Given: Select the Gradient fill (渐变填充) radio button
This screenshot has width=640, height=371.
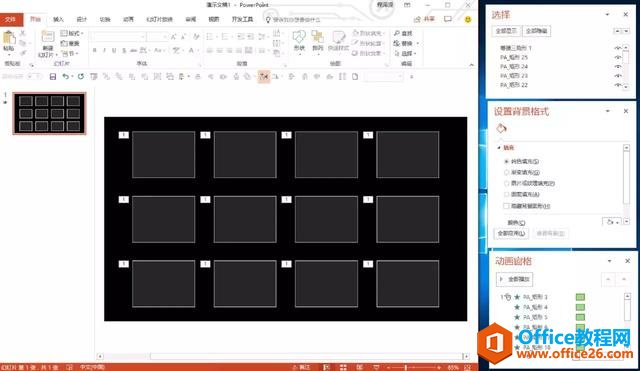Looking at the screenshot, I should tap(507, 173).
